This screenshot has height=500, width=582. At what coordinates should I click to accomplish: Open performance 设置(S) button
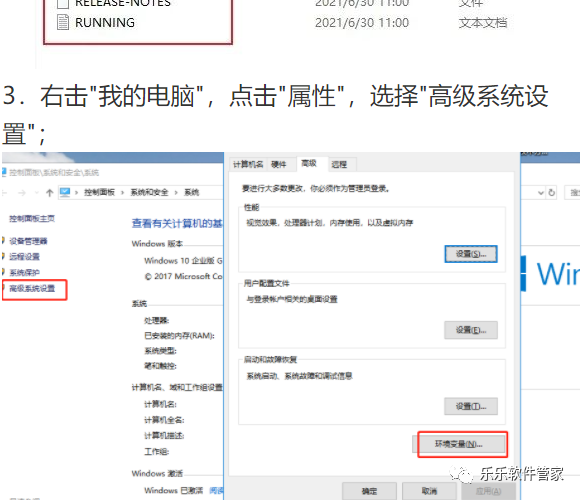click(471, 254)
